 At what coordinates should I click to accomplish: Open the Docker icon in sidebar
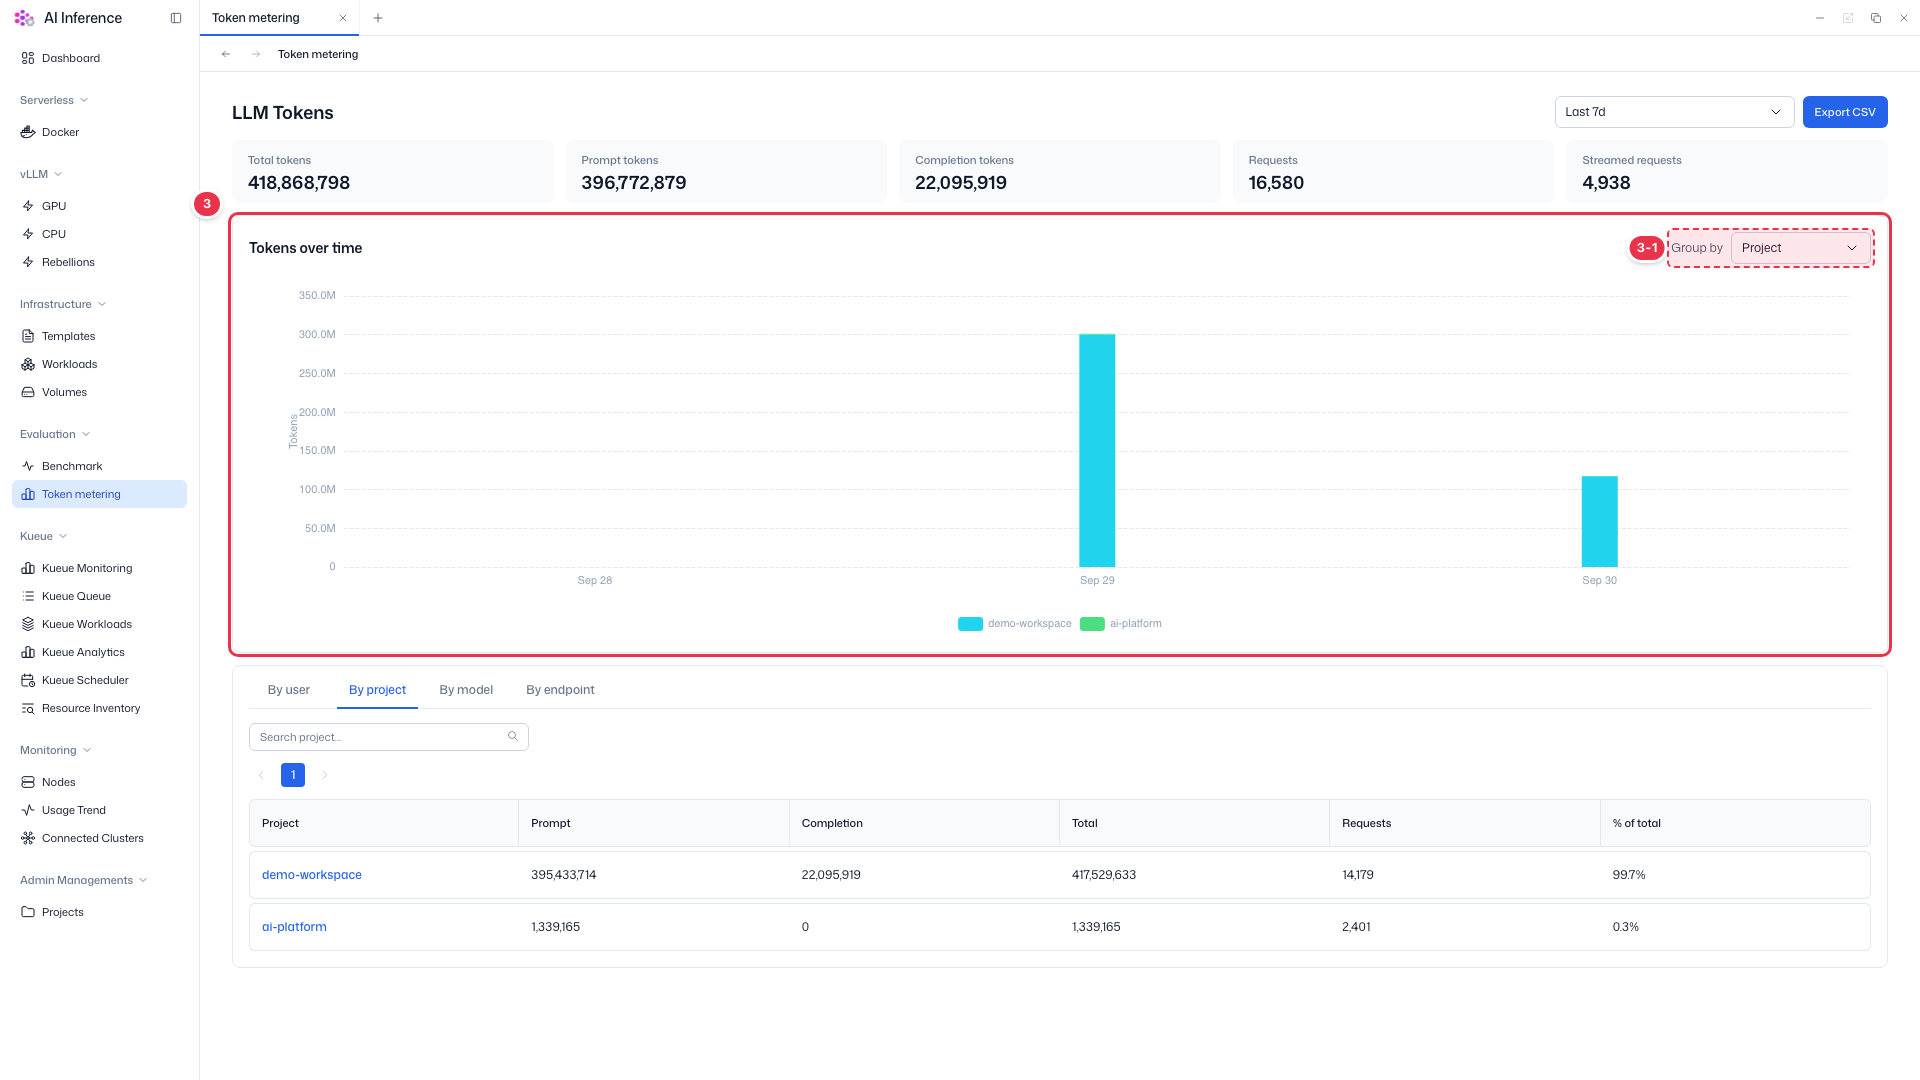coord(28,132)
